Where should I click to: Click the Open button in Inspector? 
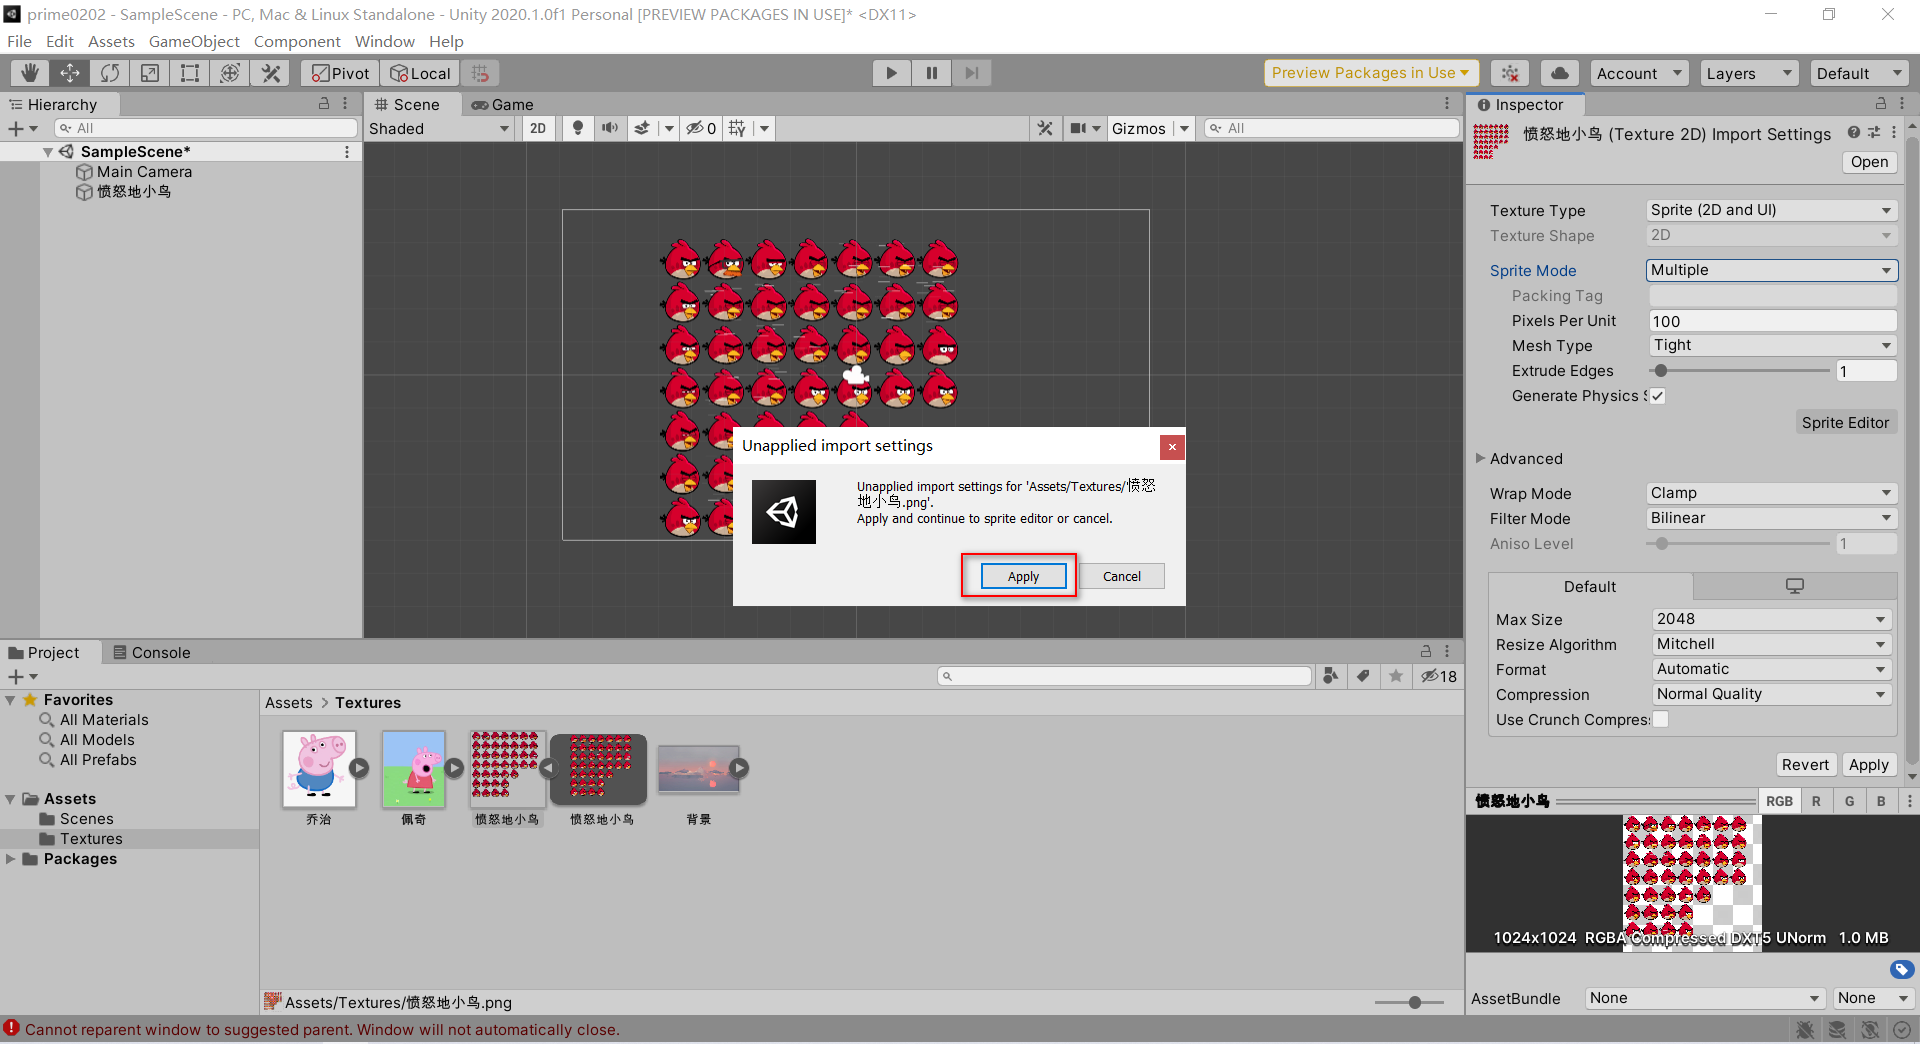pos(1869,162)
